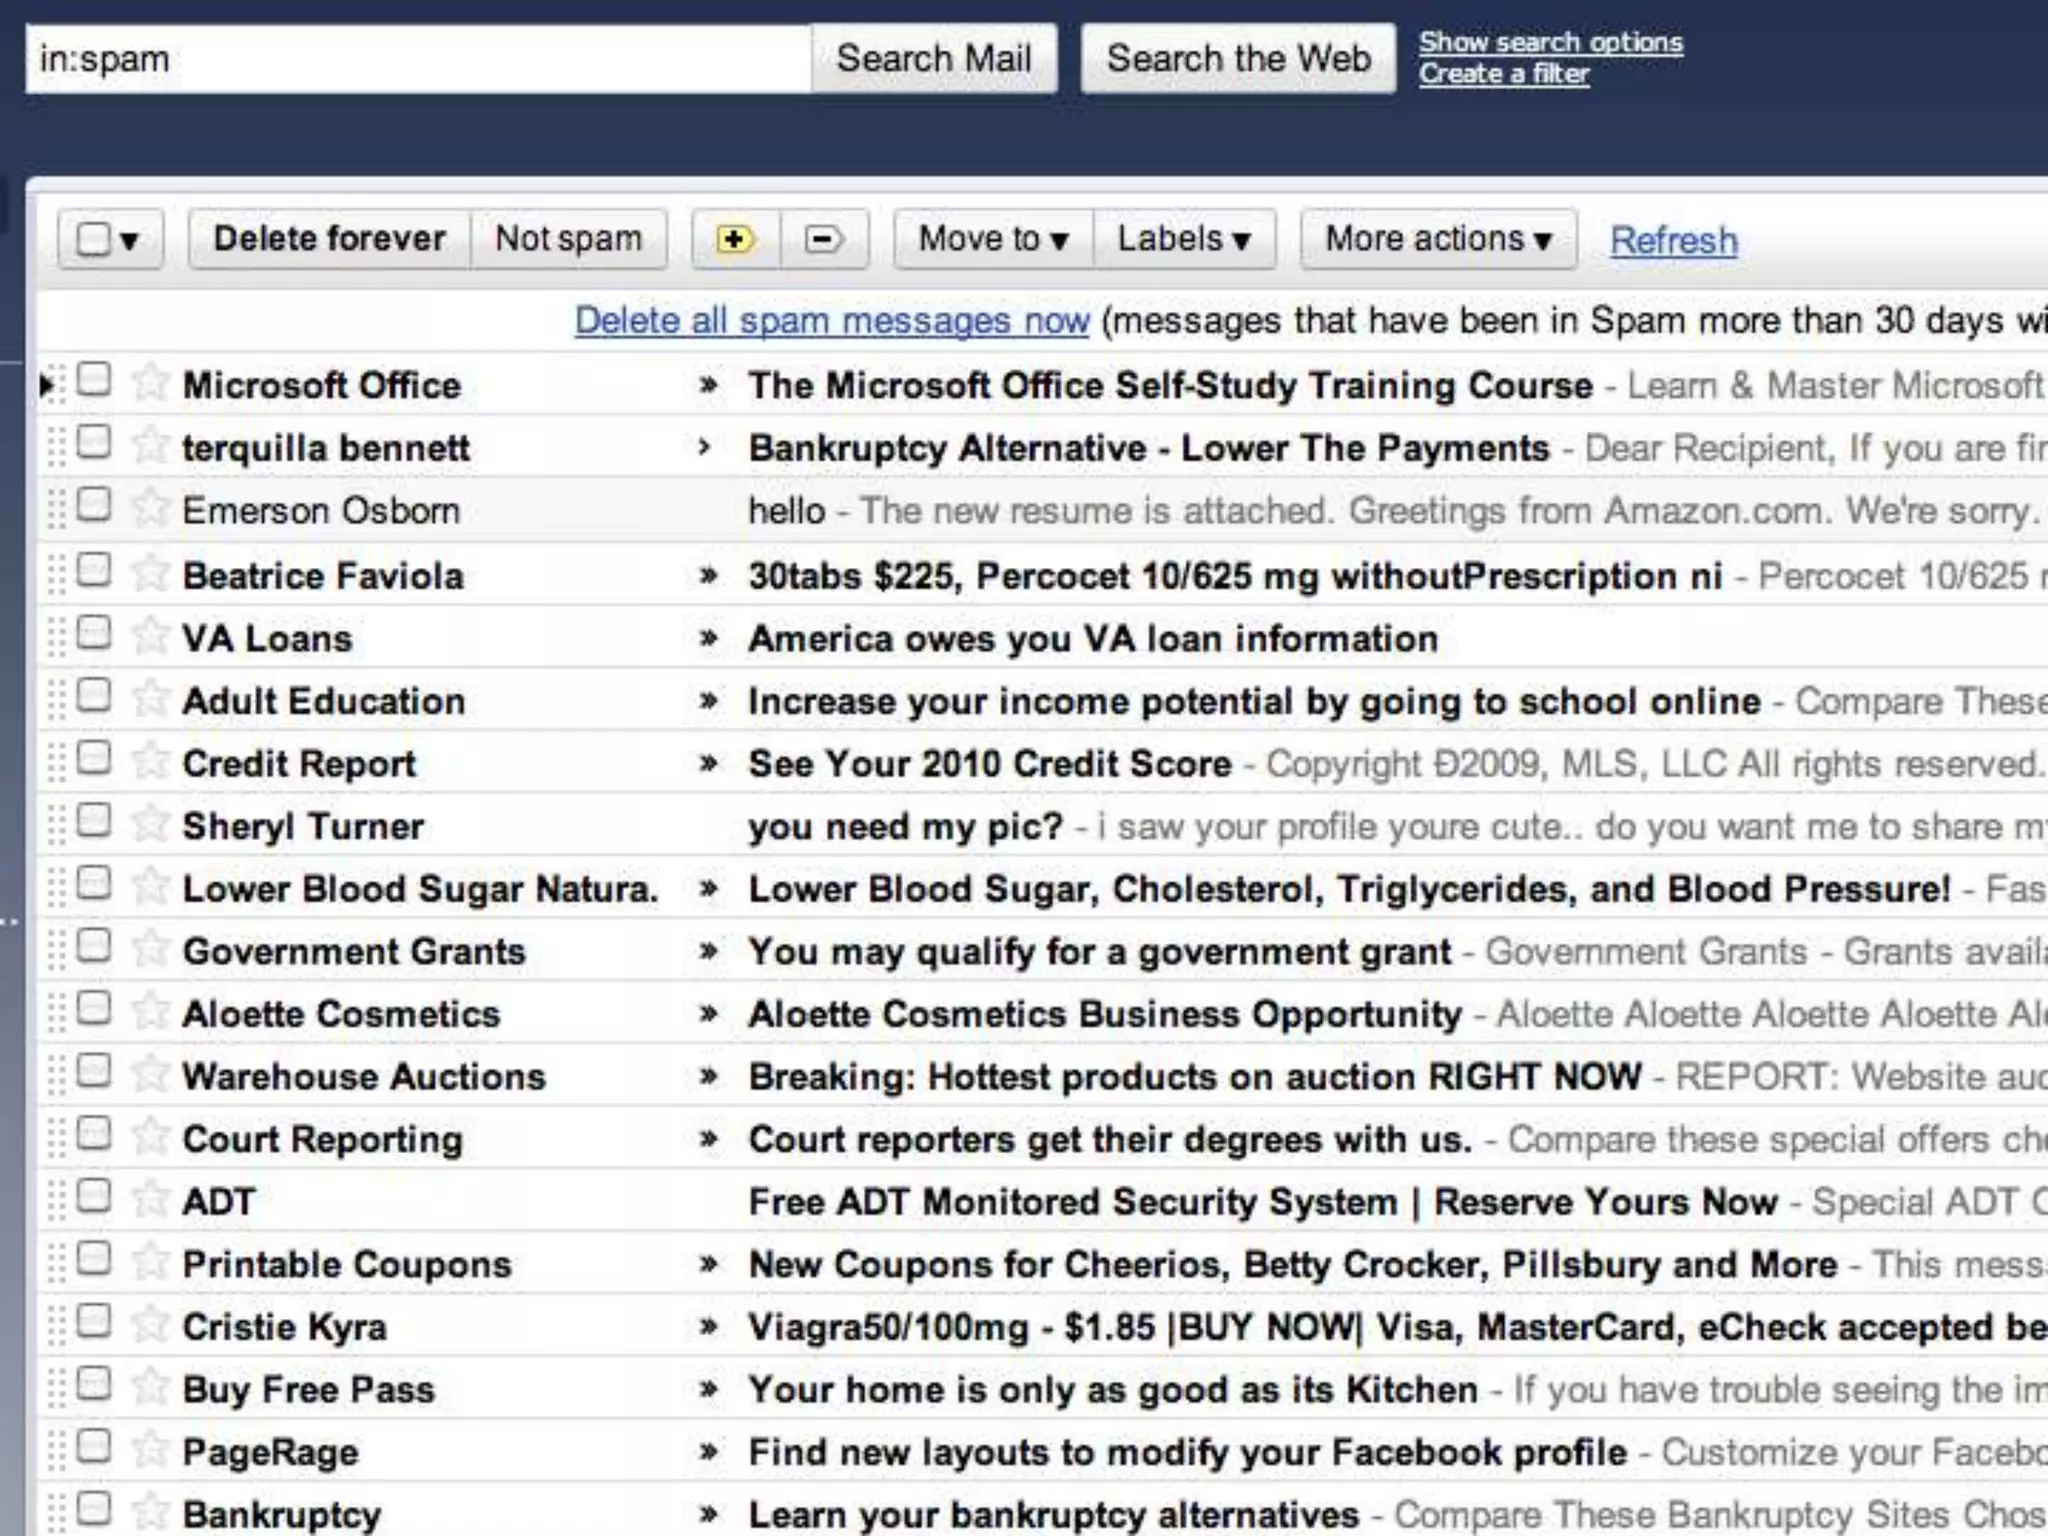Image resolution: width=2048 pixels, height=1536 pixels.
Task: Click double-arrow indicator on Bankruptcy row
Action: 708,1515
